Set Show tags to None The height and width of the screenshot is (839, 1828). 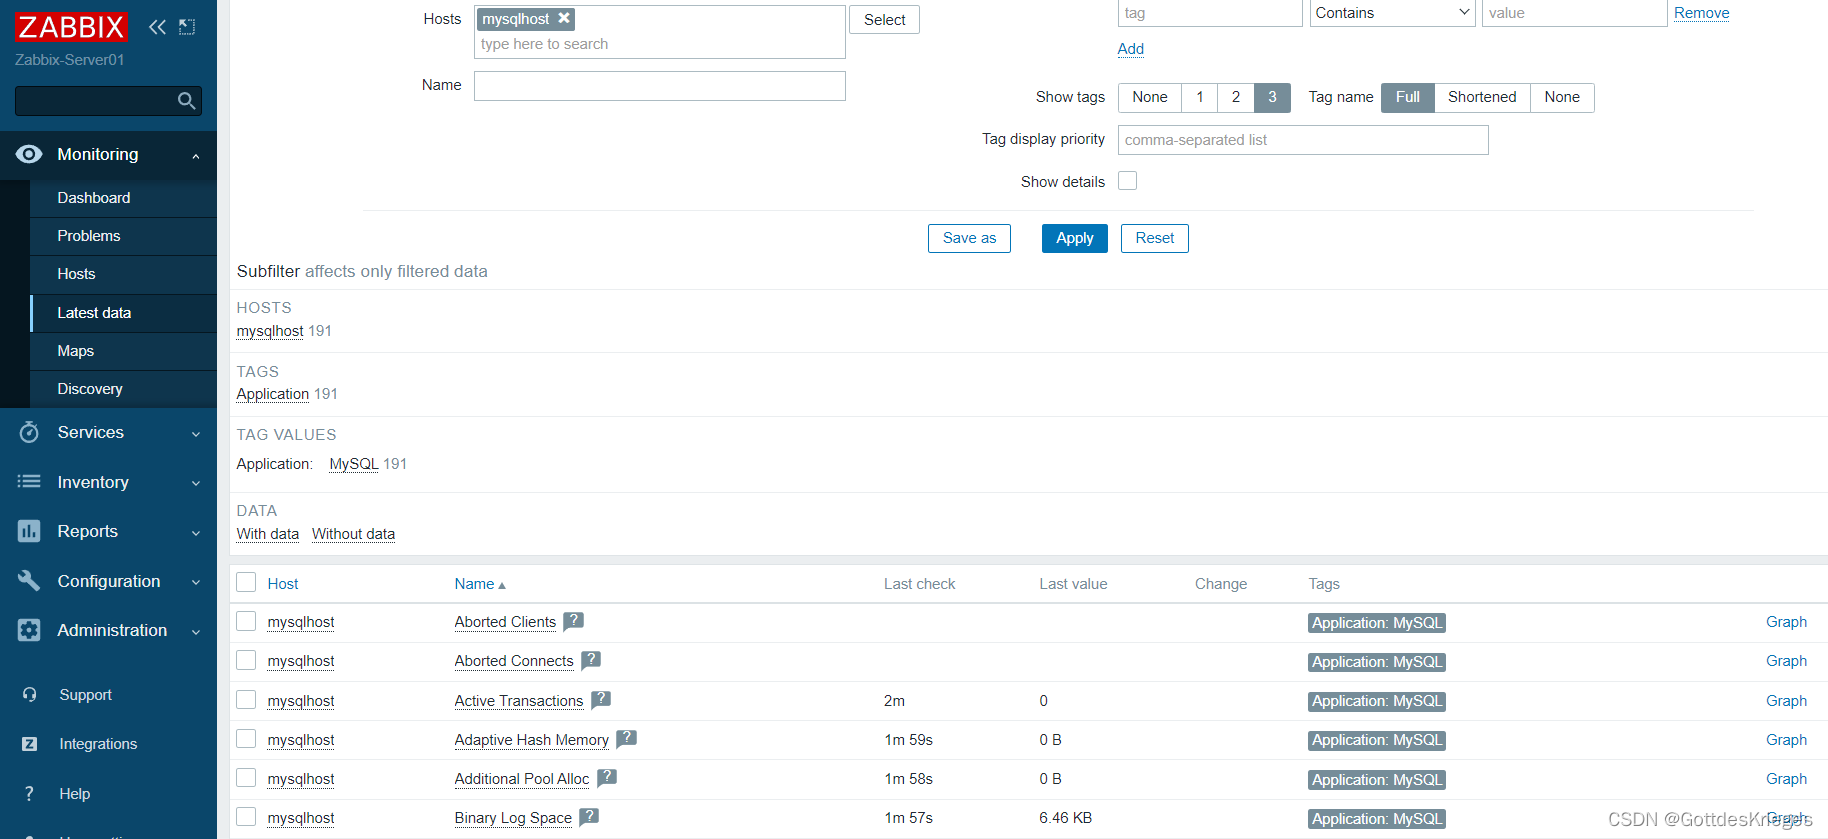[1150, 97]
